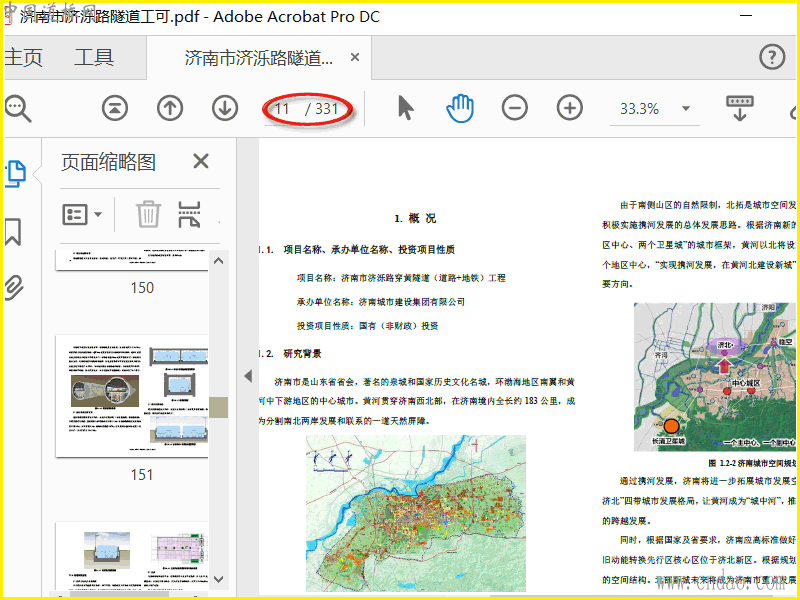Open the page thumbnails sidebar icon
Image resolution: width=800 pixels, height=600 pixels.
pos(15,174)
